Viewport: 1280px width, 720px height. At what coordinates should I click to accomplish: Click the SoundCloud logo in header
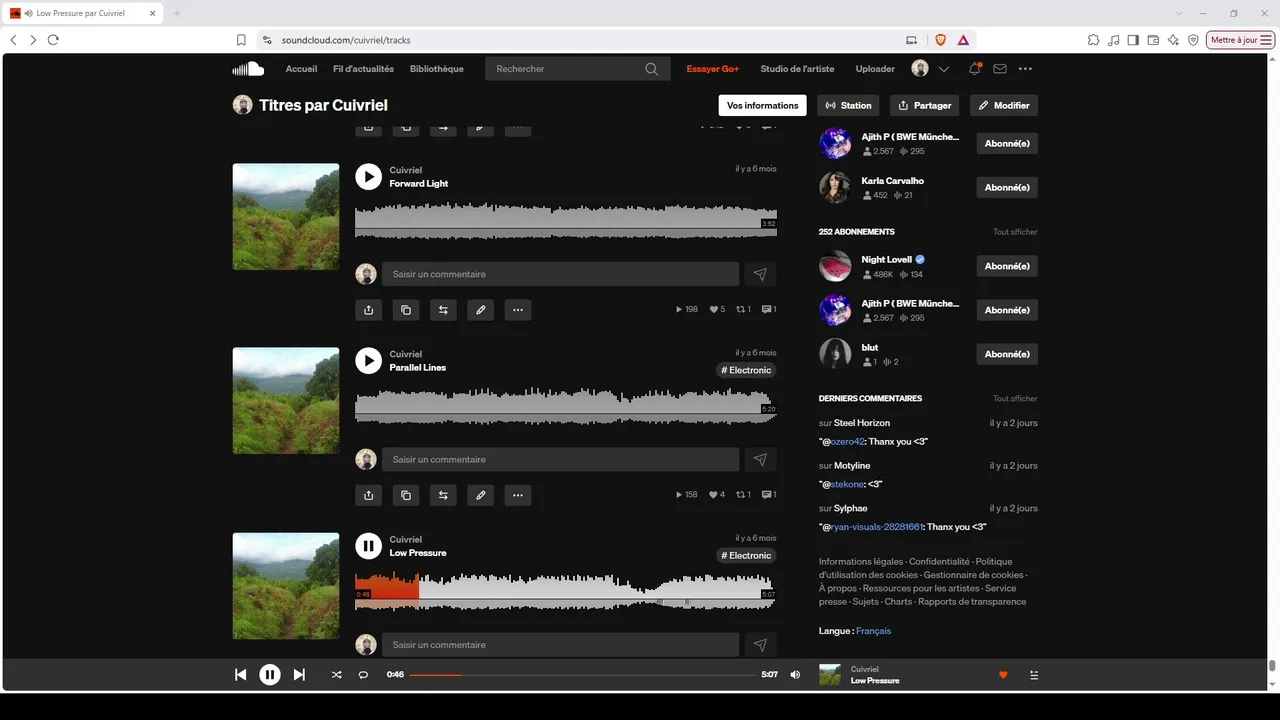[248, 69]
